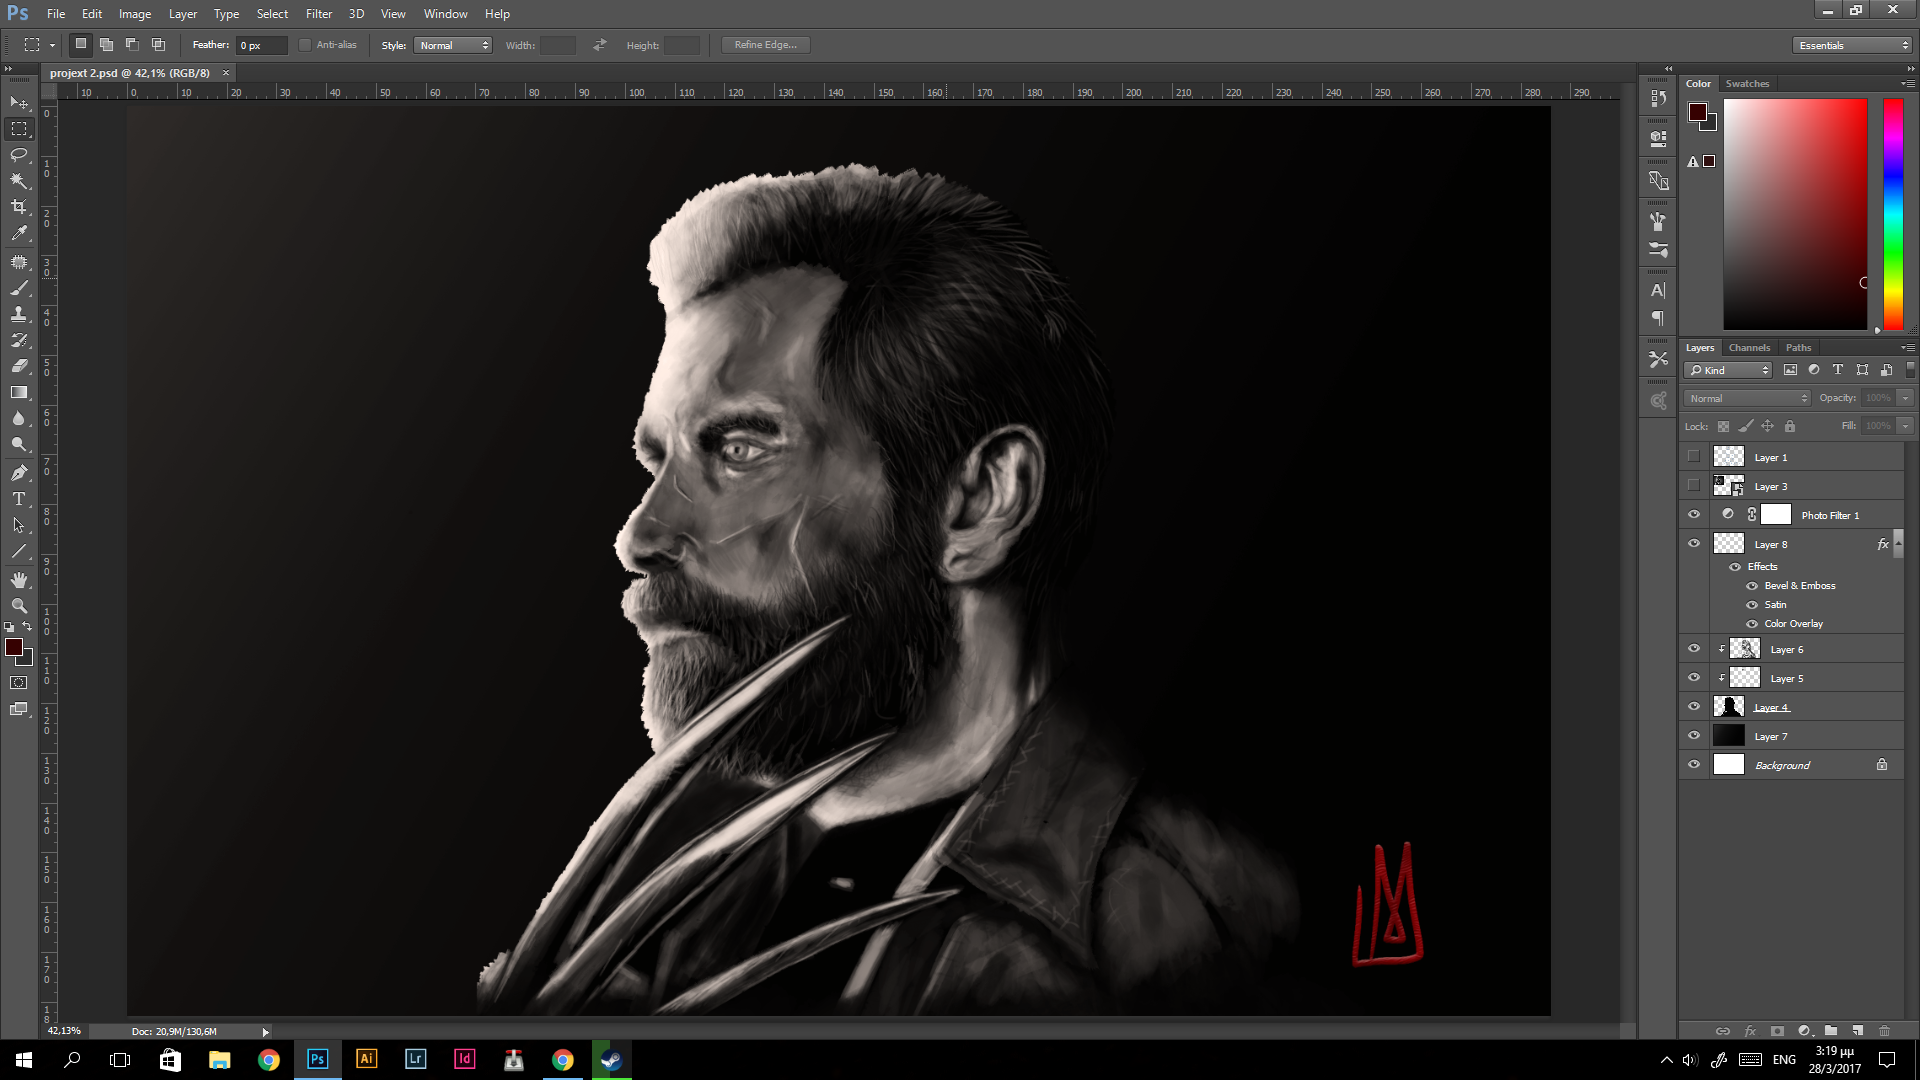The image size is (1920, 1080).
Task: Hide the Background layer
Action: (1693, 765)
